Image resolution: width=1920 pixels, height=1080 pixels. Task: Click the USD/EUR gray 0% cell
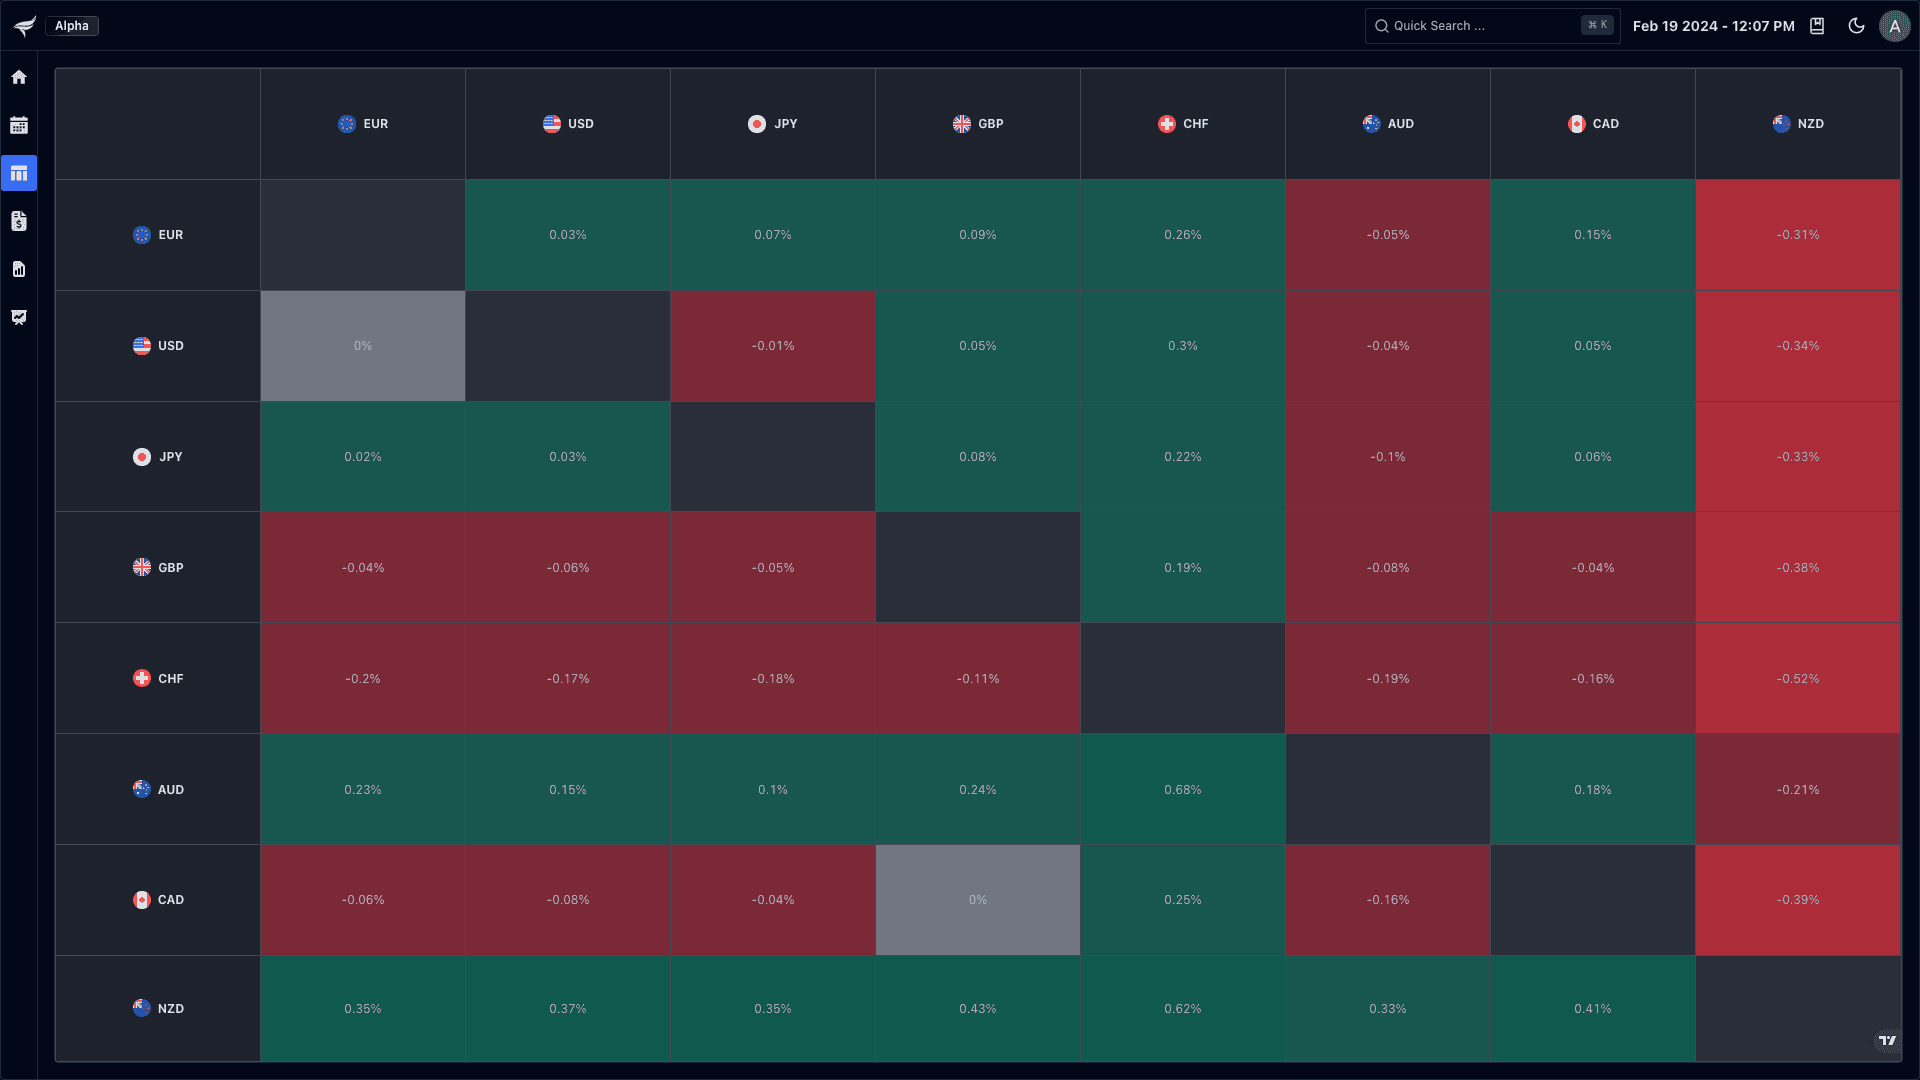(x=363, y=346)
